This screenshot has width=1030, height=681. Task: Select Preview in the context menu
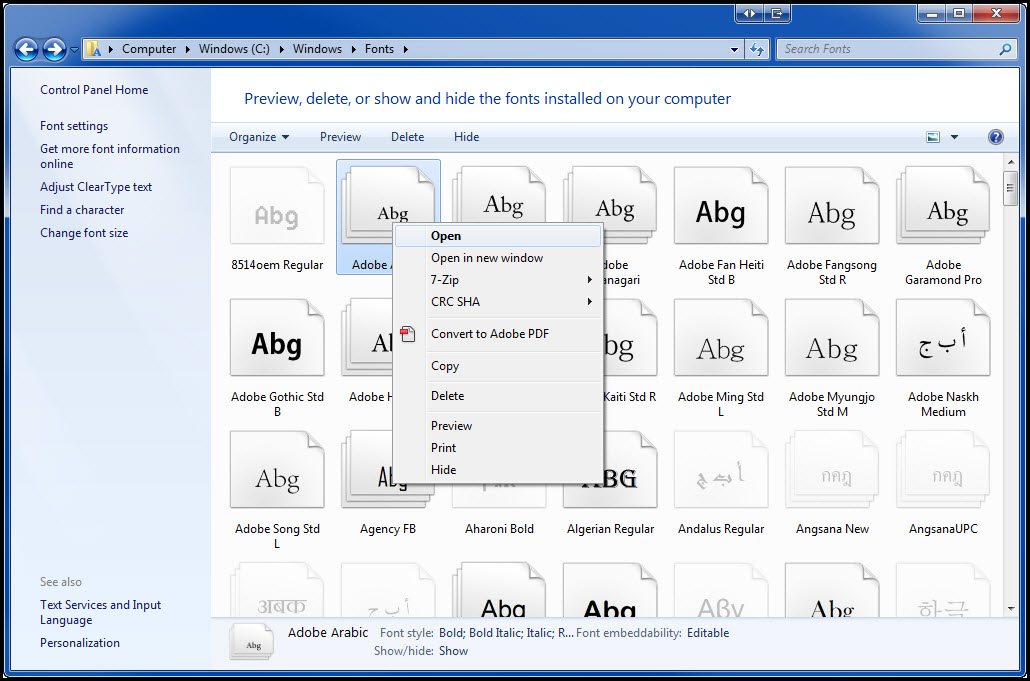tap(451, 425)
